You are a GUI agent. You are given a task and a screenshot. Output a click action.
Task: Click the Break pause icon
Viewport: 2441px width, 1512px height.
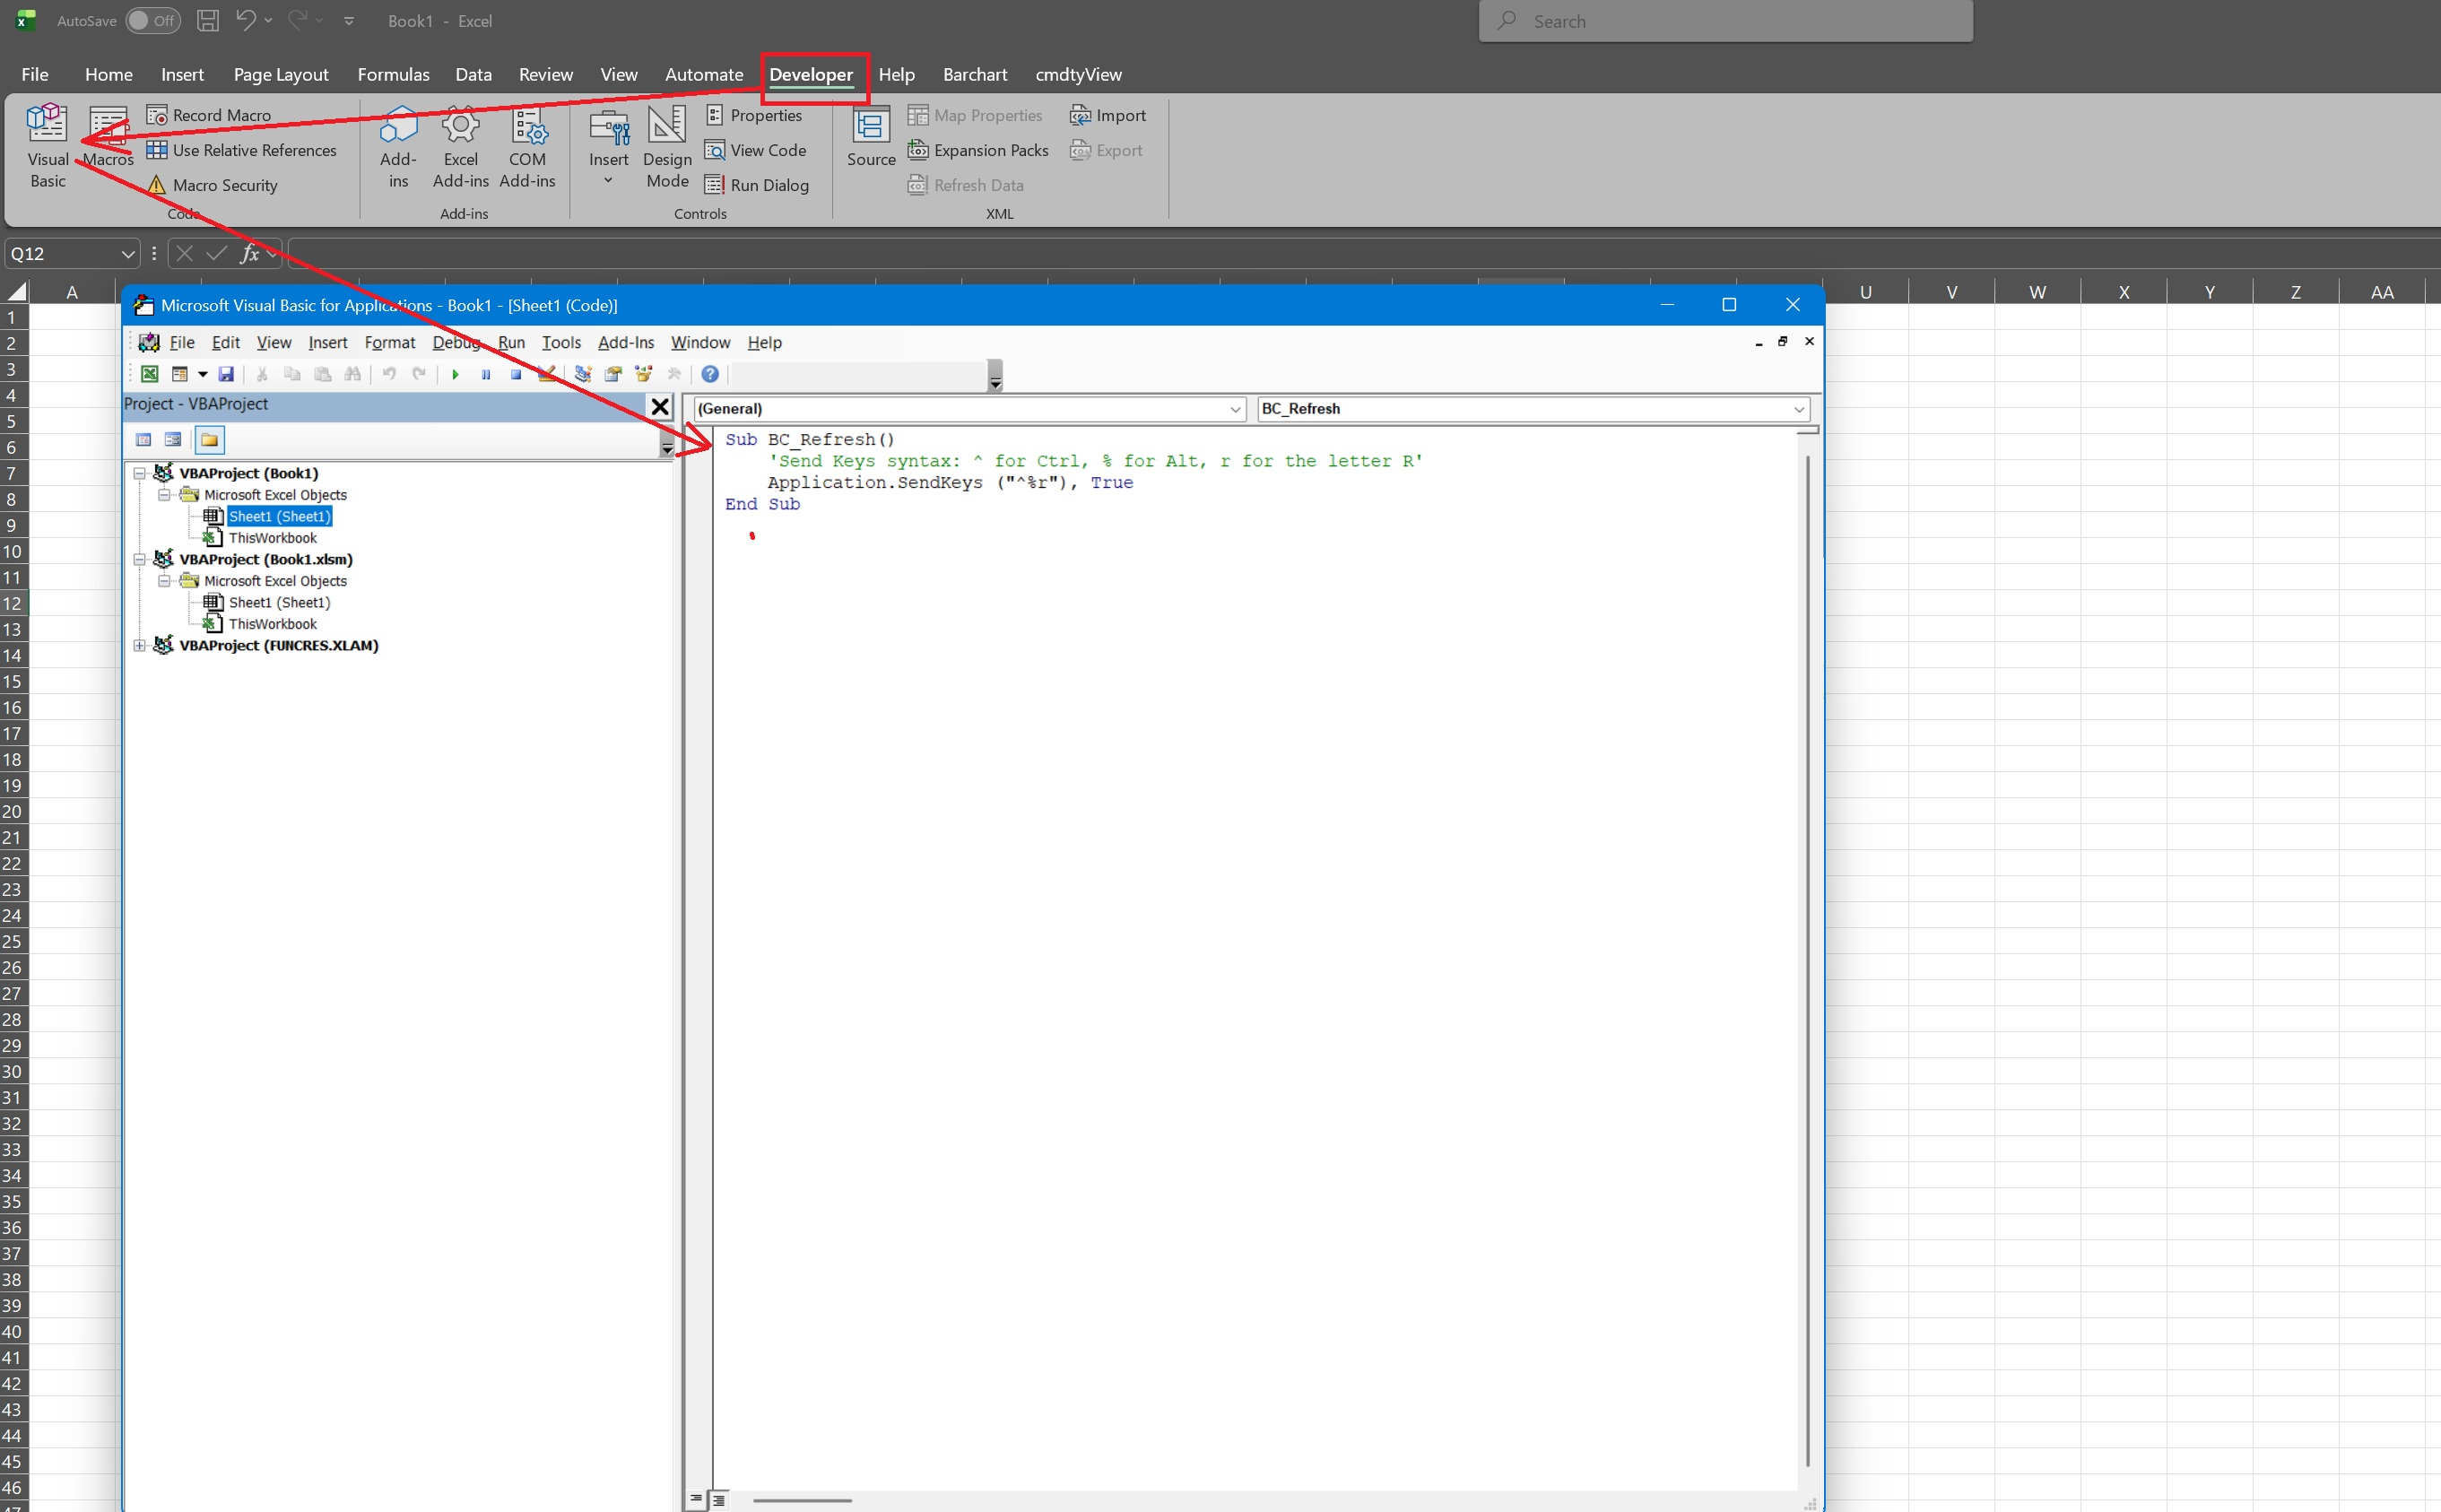point(486,374)
